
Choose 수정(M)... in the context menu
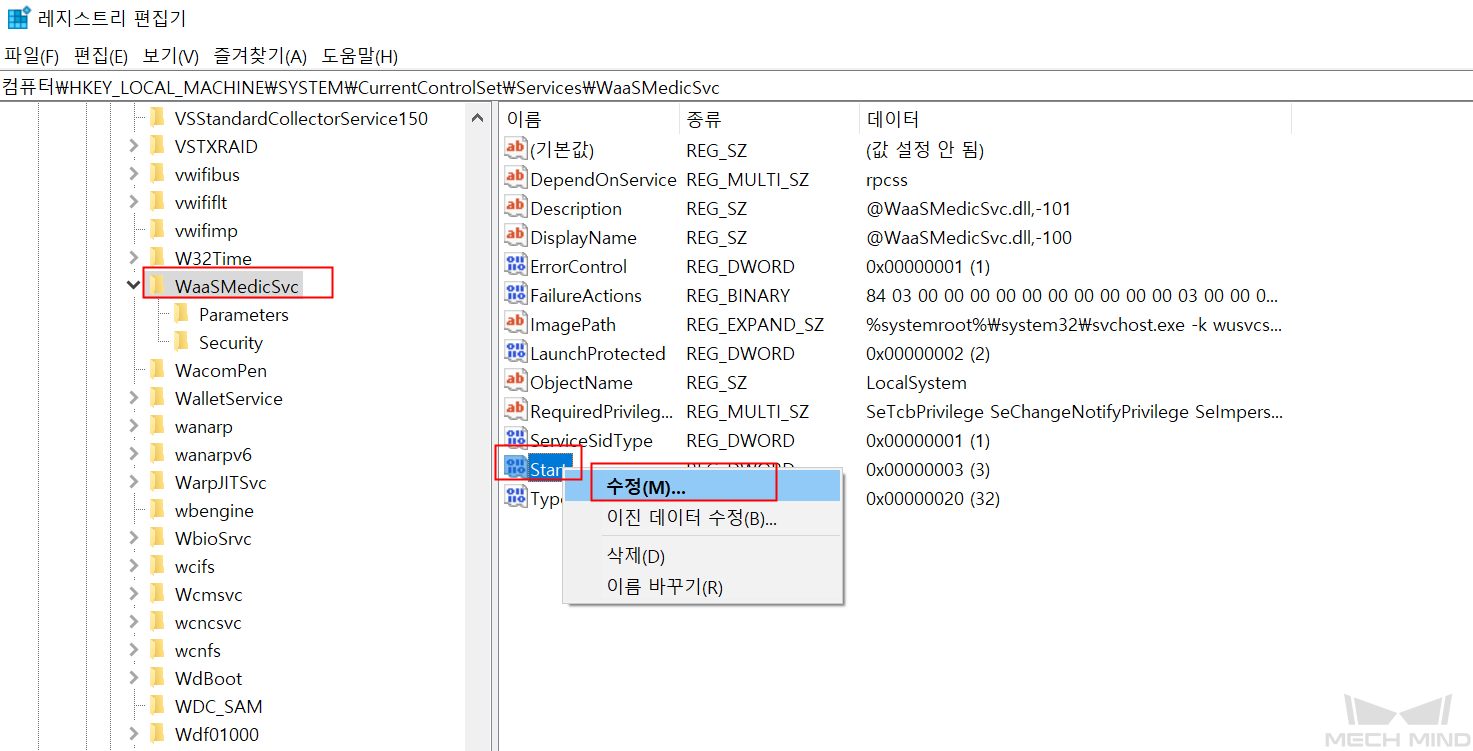(702, 487)
